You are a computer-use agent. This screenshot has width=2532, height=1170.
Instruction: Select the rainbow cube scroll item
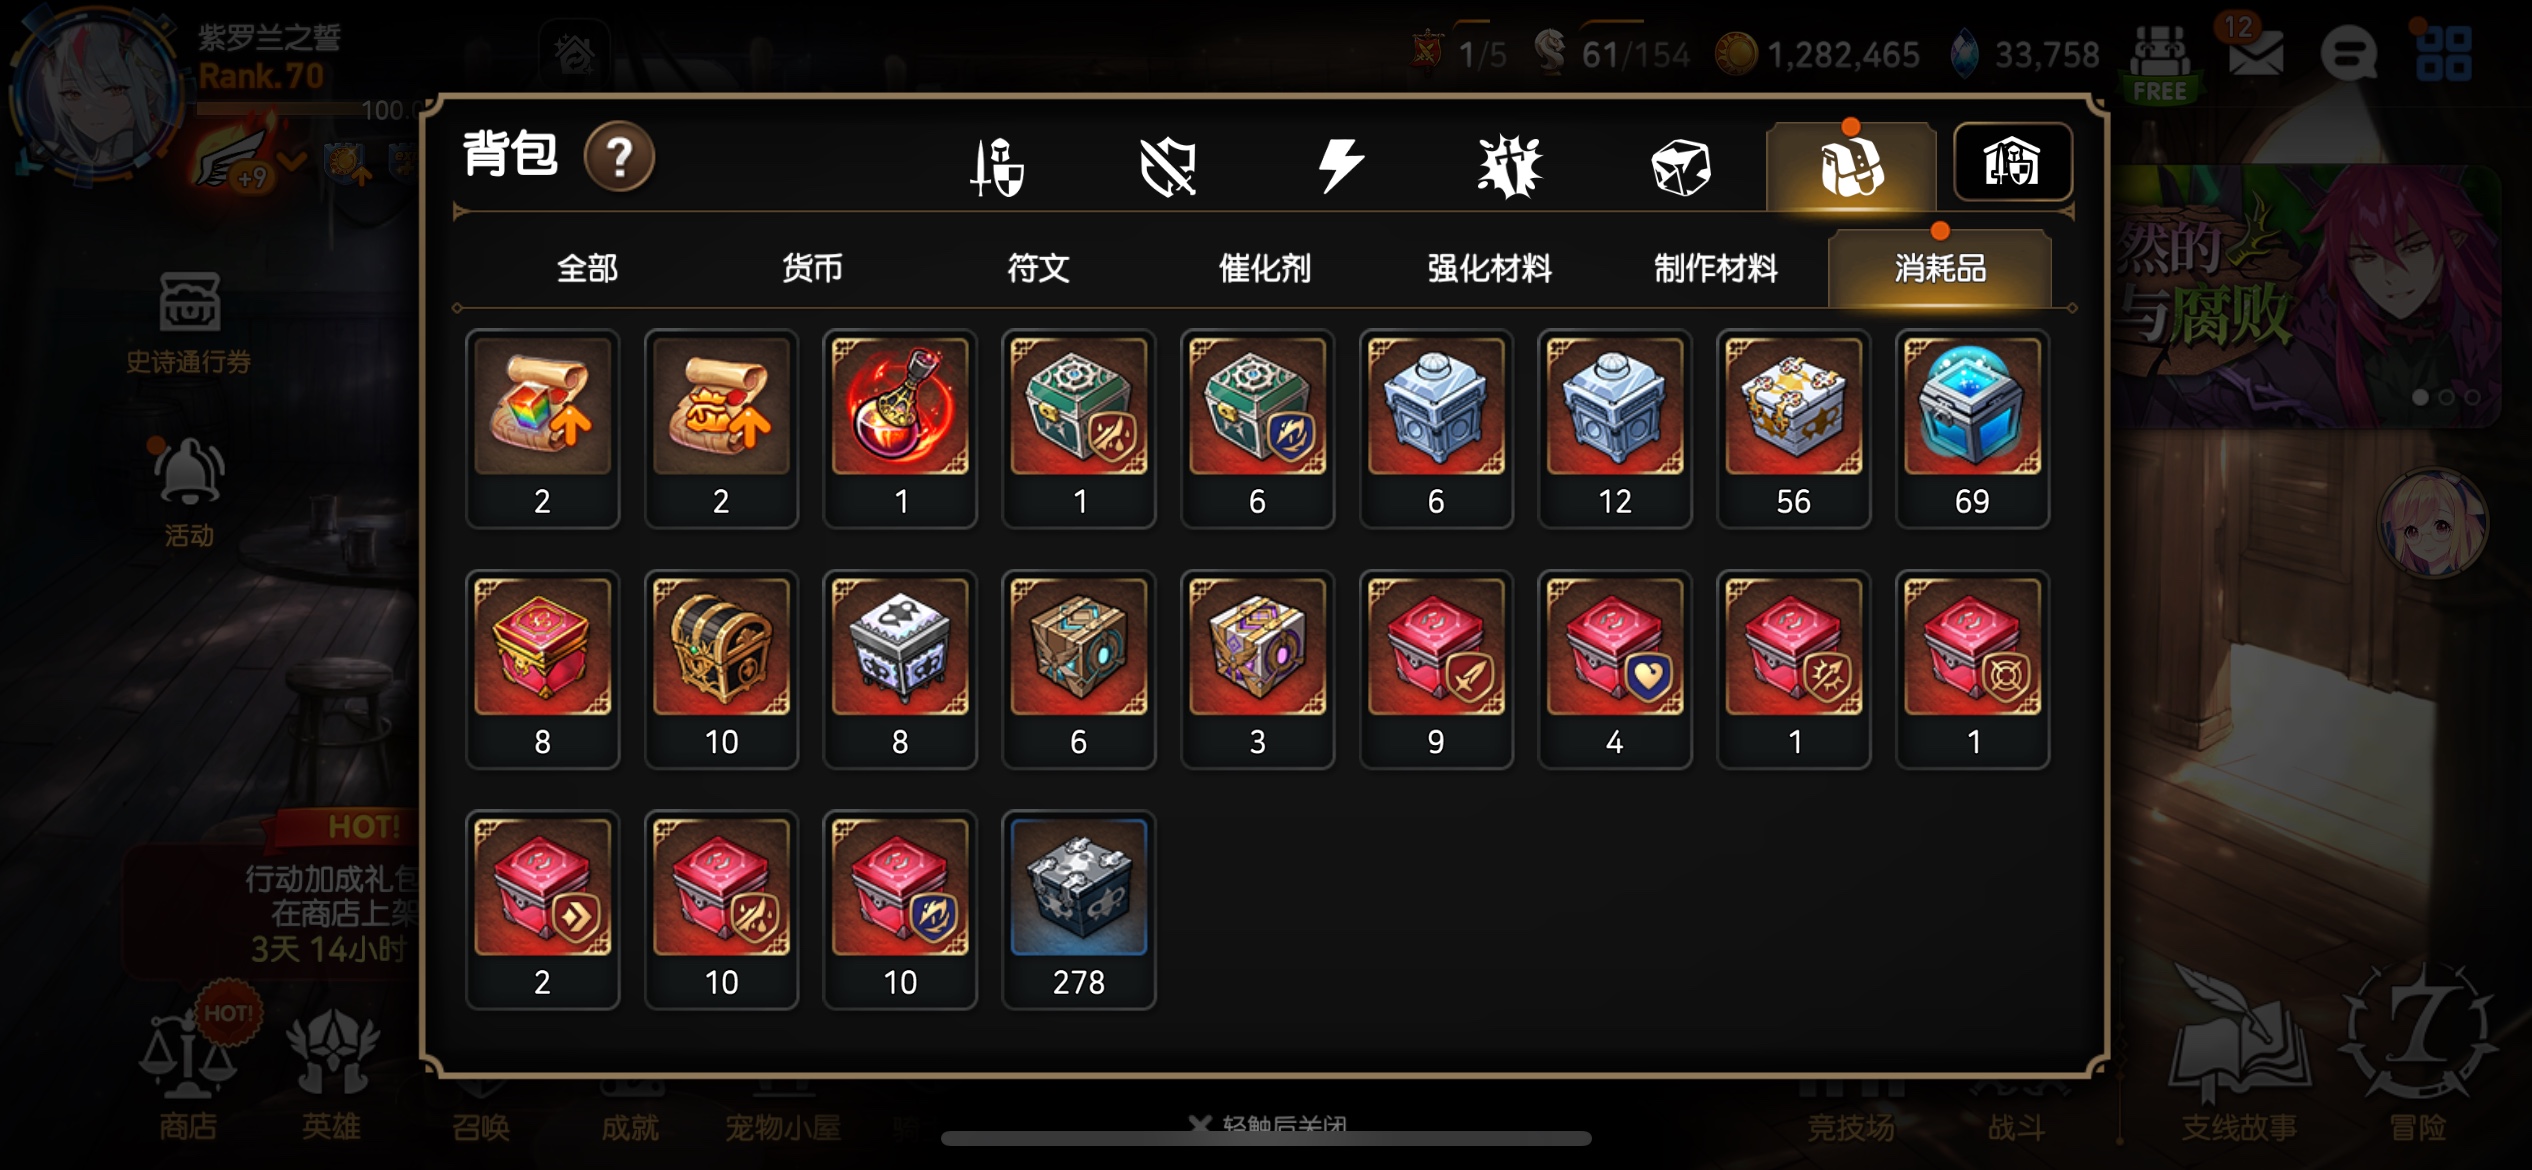click(542, 428)
